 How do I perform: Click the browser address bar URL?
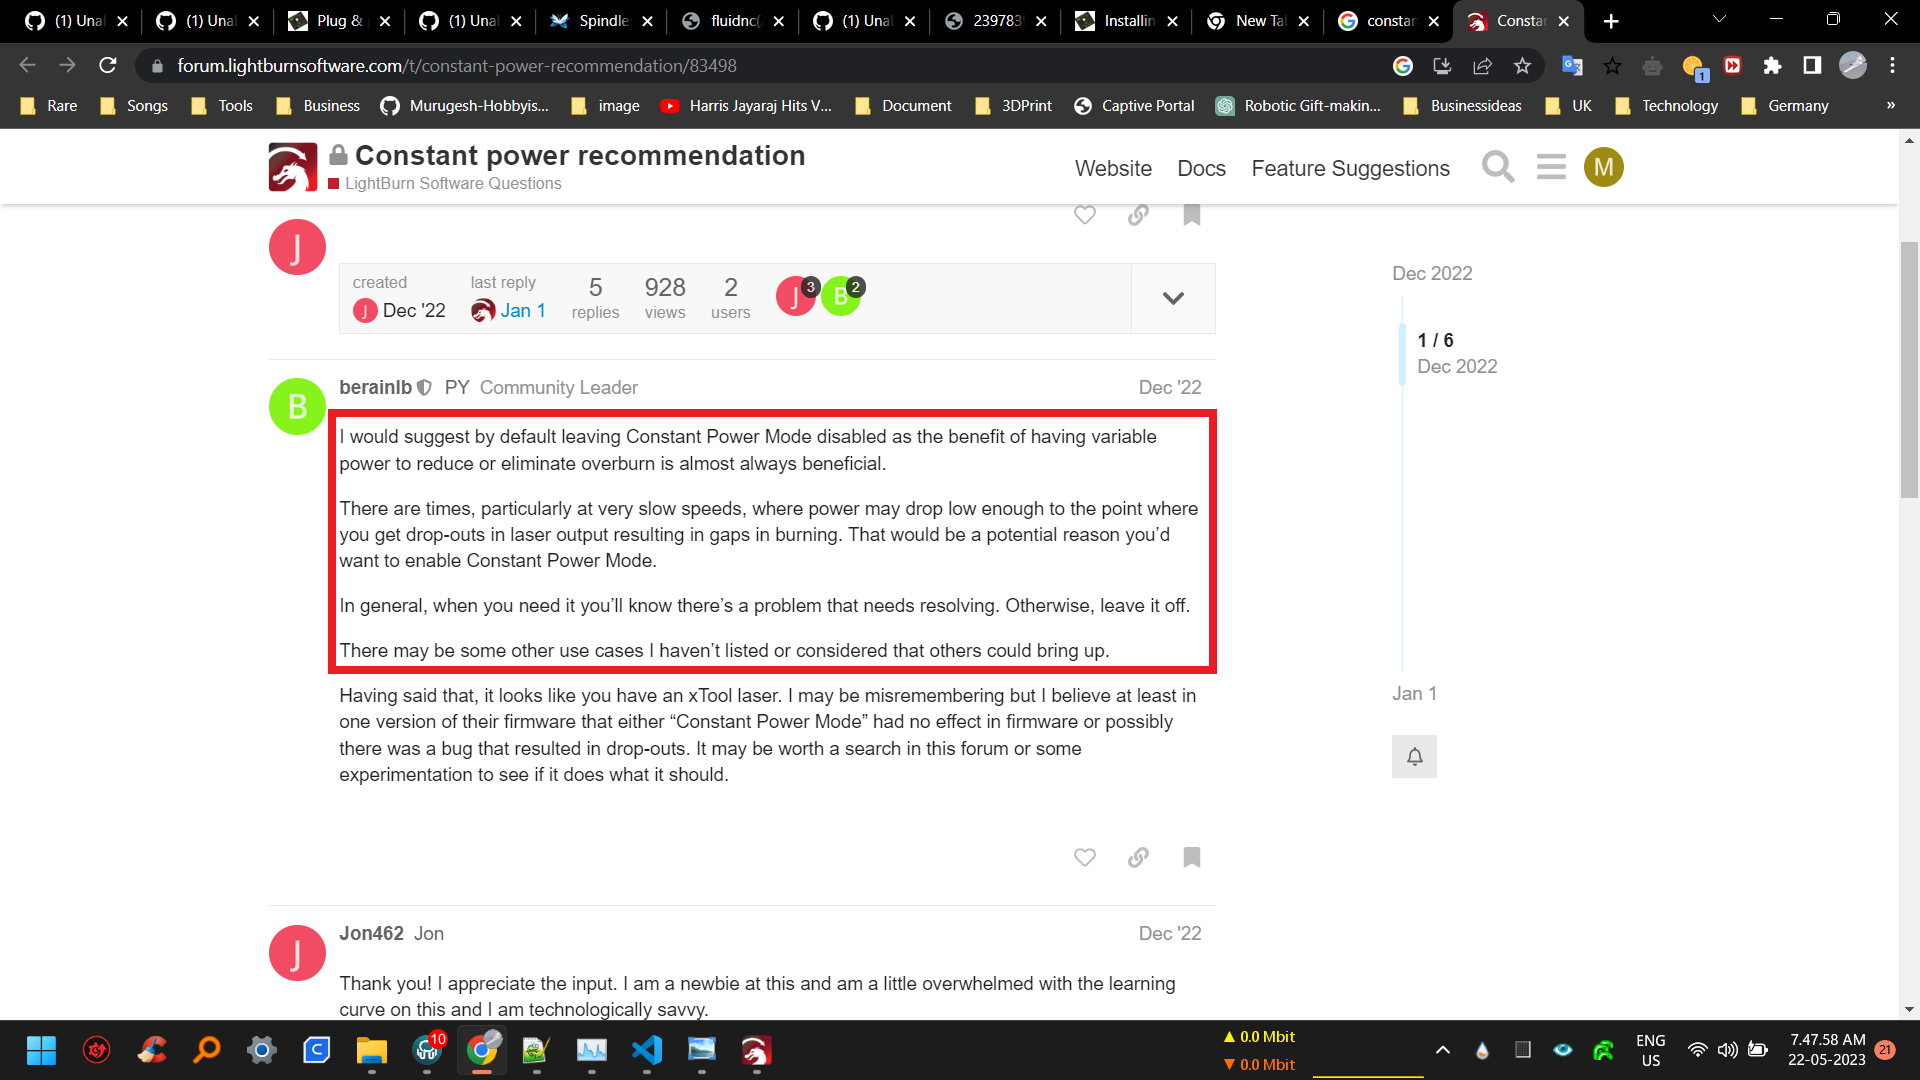tap(456, 66)
